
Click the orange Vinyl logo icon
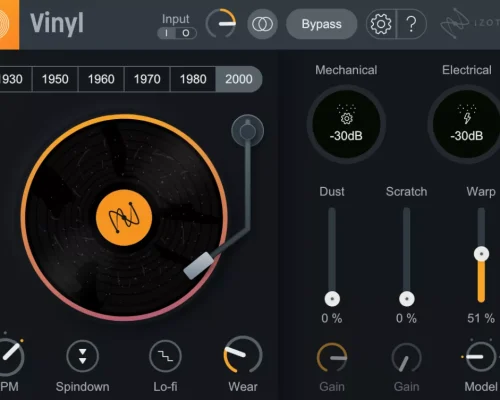(9, 25)
